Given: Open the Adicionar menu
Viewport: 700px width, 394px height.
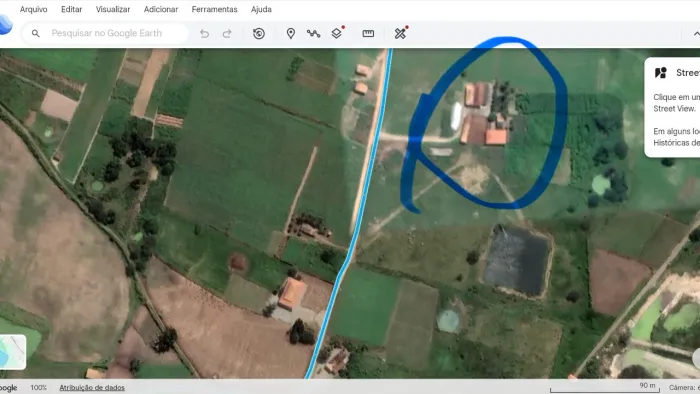Looking at the screenshot, I should 161,9.
